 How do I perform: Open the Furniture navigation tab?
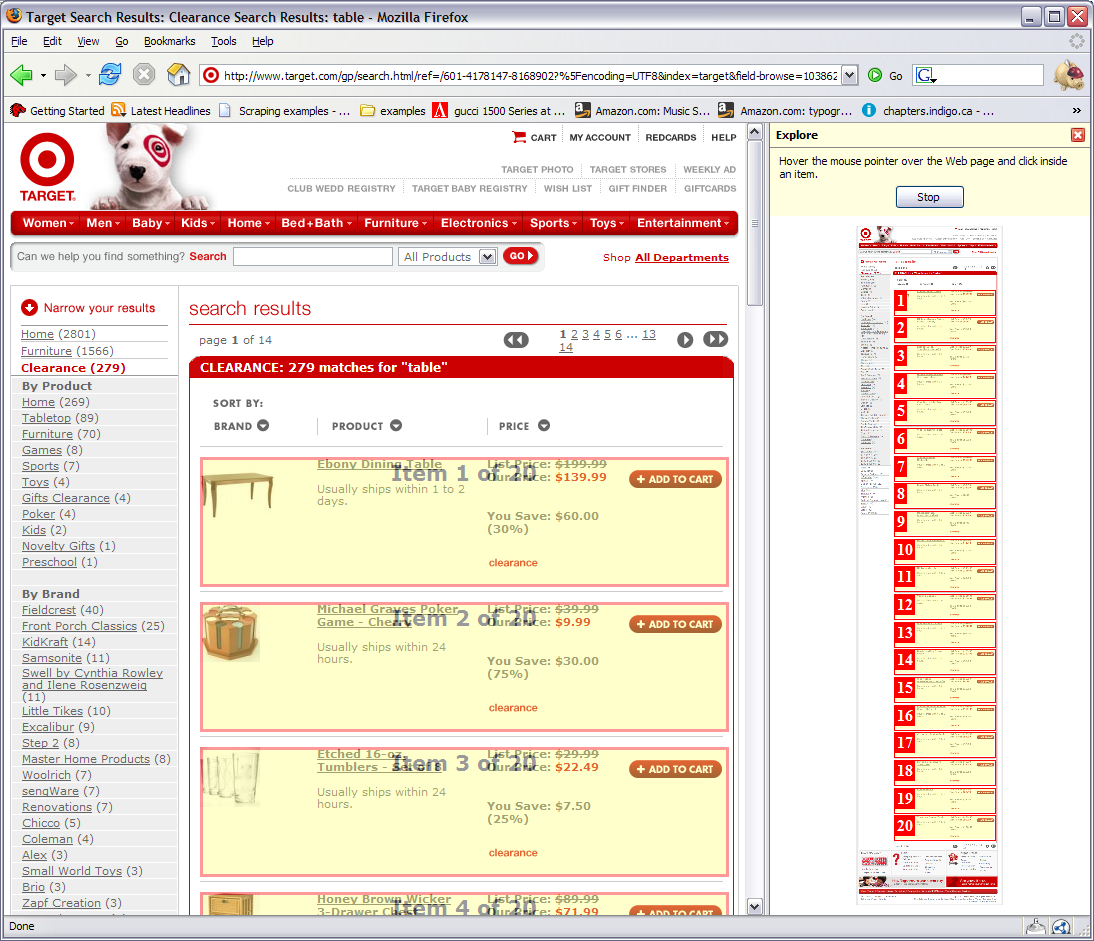[396, 223]
